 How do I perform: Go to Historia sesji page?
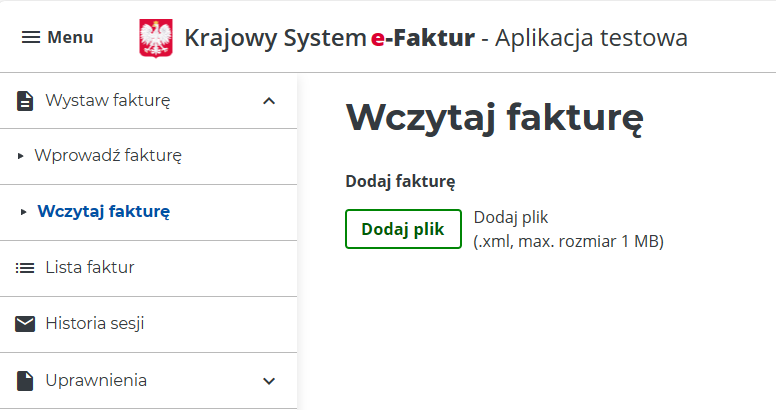(96, 324)
